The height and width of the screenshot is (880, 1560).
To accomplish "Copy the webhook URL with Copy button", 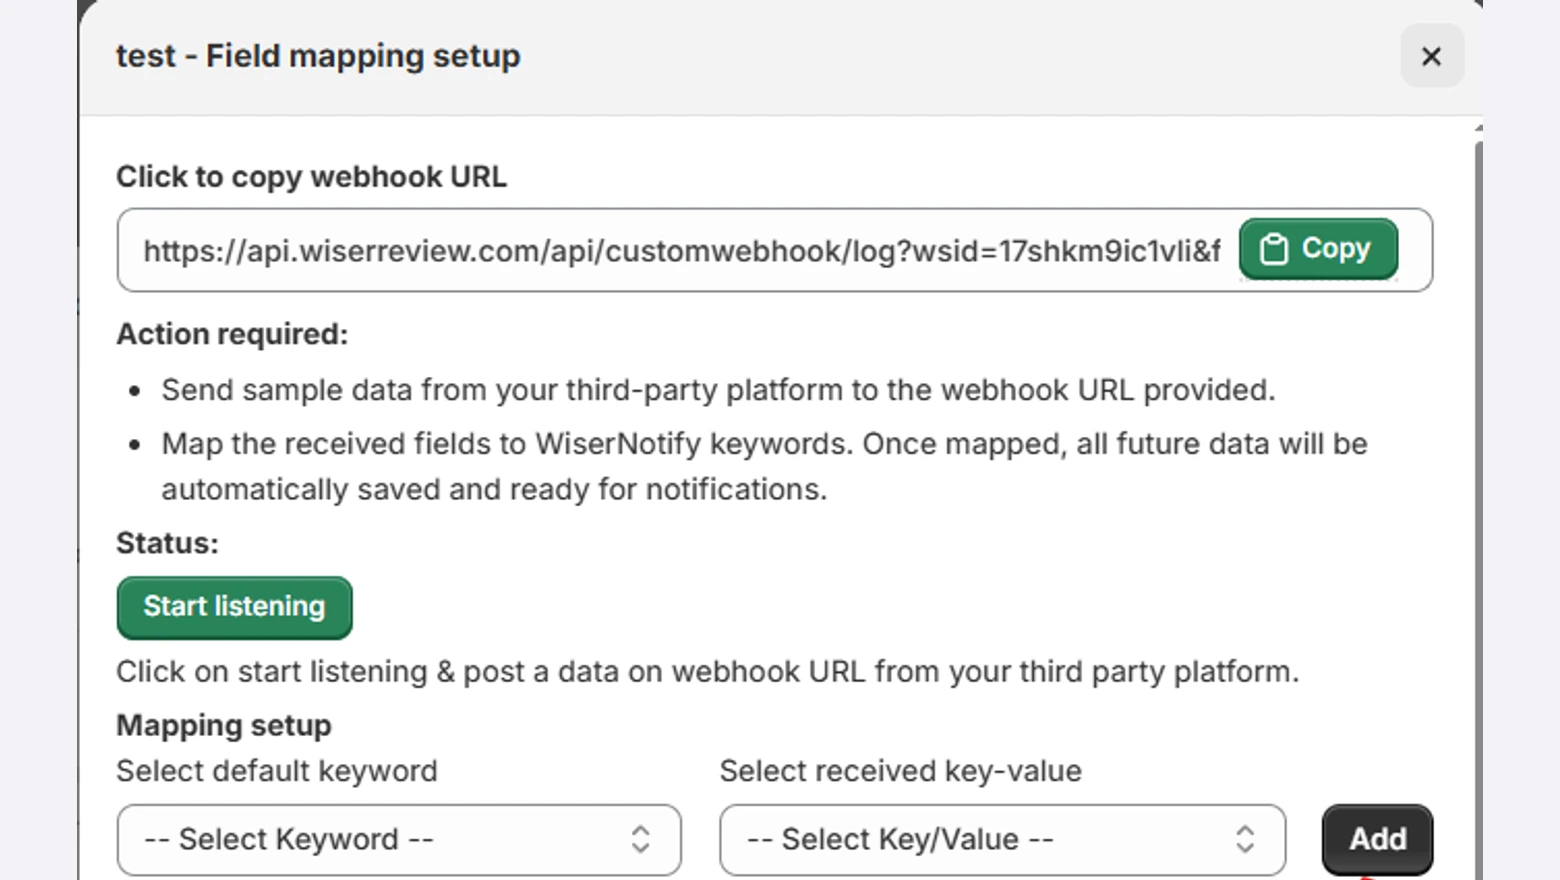I will pyautogui.click(x=1318, y=249).
